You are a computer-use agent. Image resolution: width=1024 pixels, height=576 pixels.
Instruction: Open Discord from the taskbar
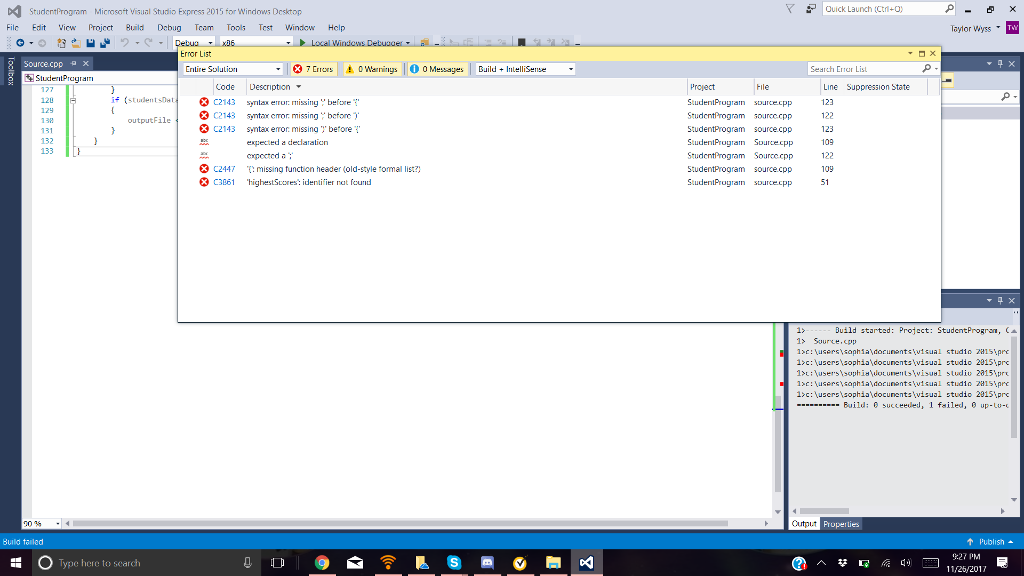click(x=487, y=562)
